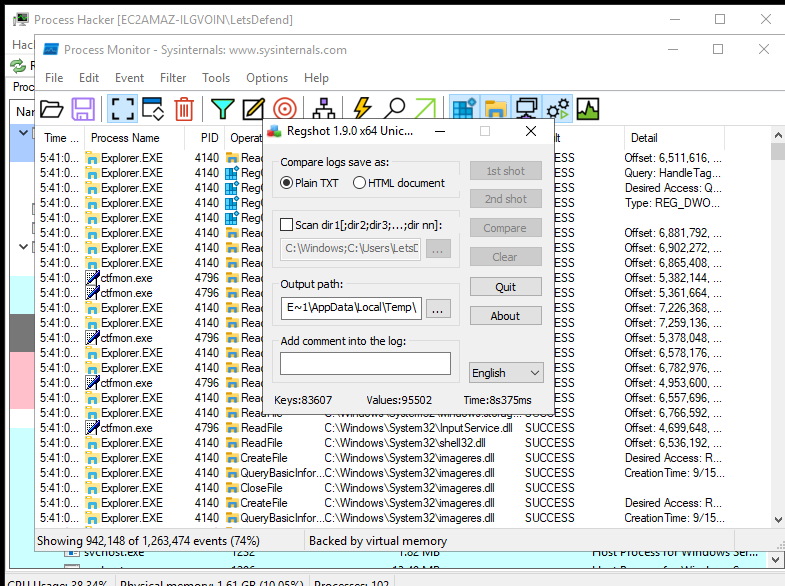
Task: Click the Quit button in Regshot
Action: pyautogui.click(x=506, y=287)
